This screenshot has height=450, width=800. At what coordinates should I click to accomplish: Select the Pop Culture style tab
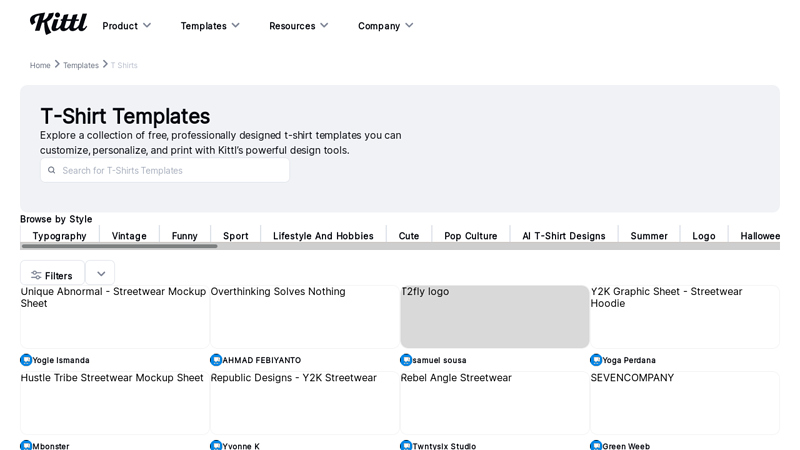(470, 236)
